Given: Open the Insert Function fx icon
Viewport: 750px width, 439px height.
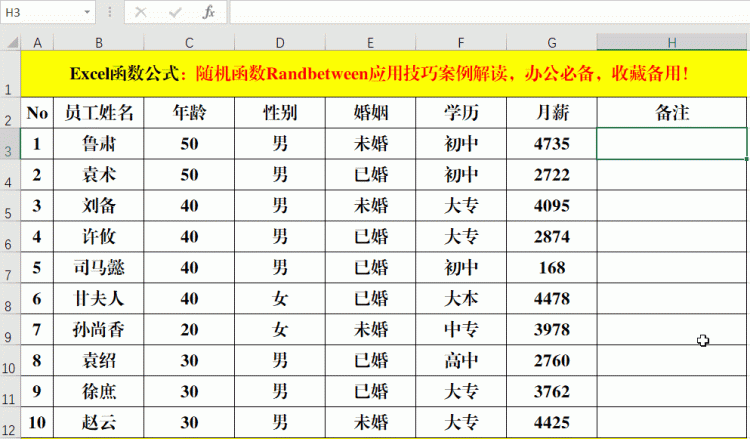Looking at the screenshot, I should 209,12.
